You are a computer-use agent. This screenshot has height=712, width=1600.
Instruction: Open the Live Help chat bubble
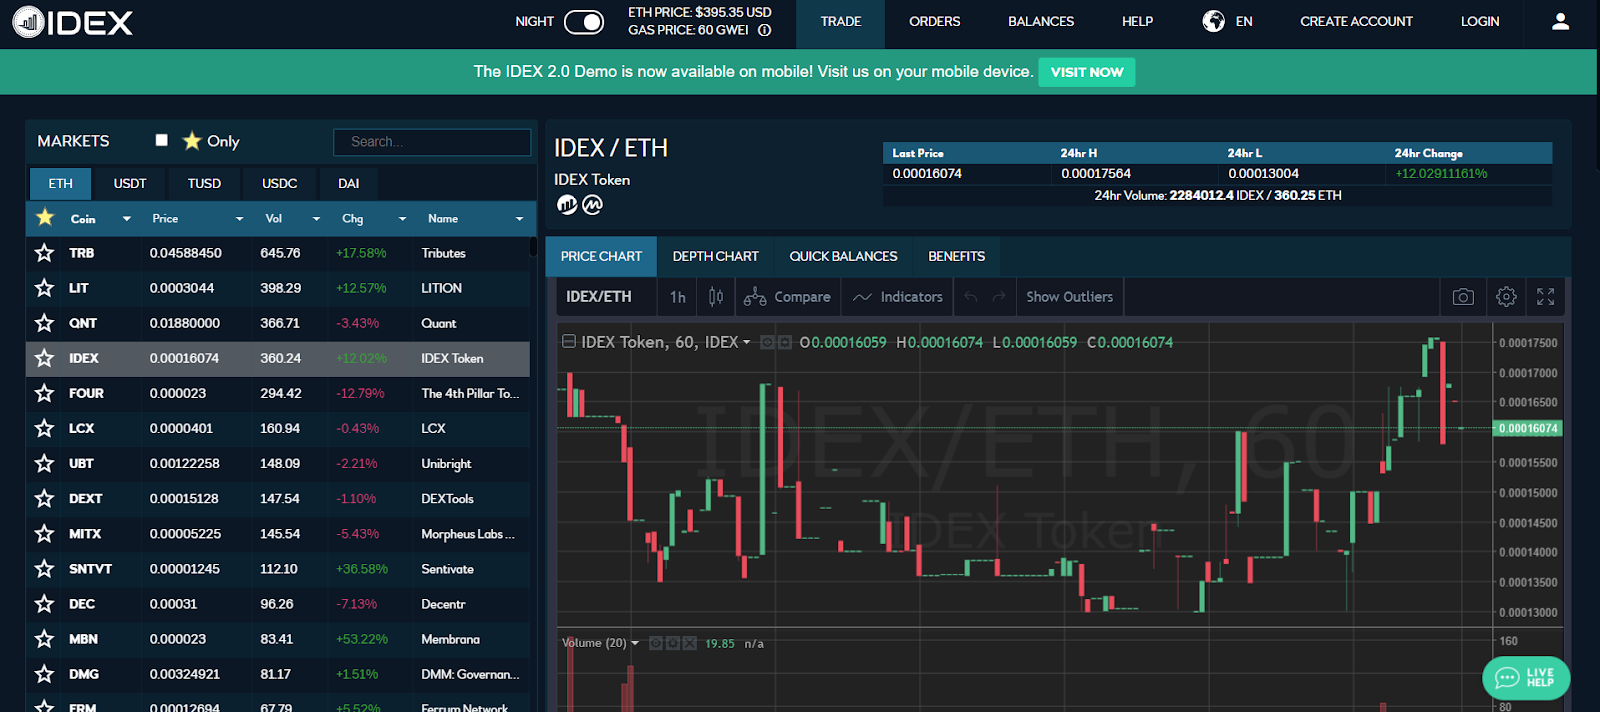(1526, 678)
